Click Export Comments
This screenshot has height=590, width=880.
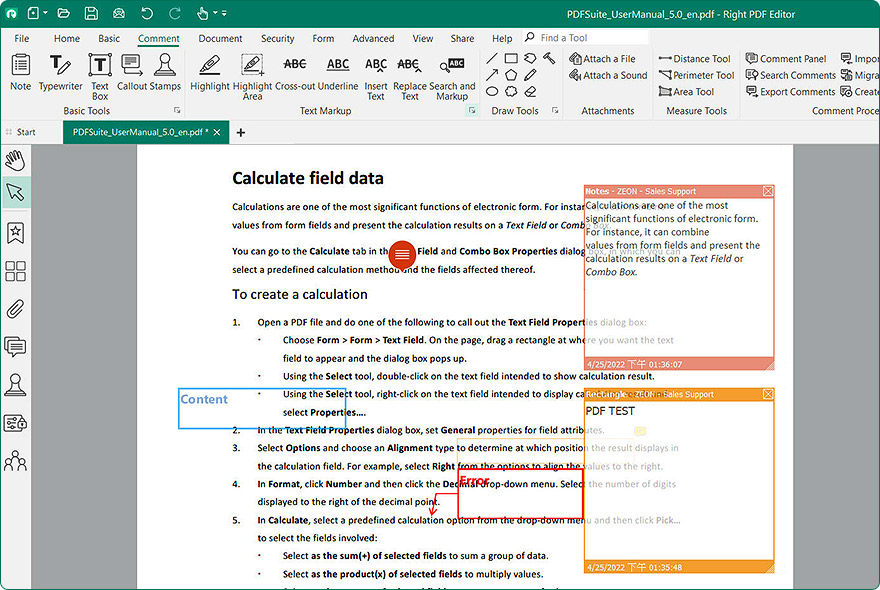click(790, 92)
